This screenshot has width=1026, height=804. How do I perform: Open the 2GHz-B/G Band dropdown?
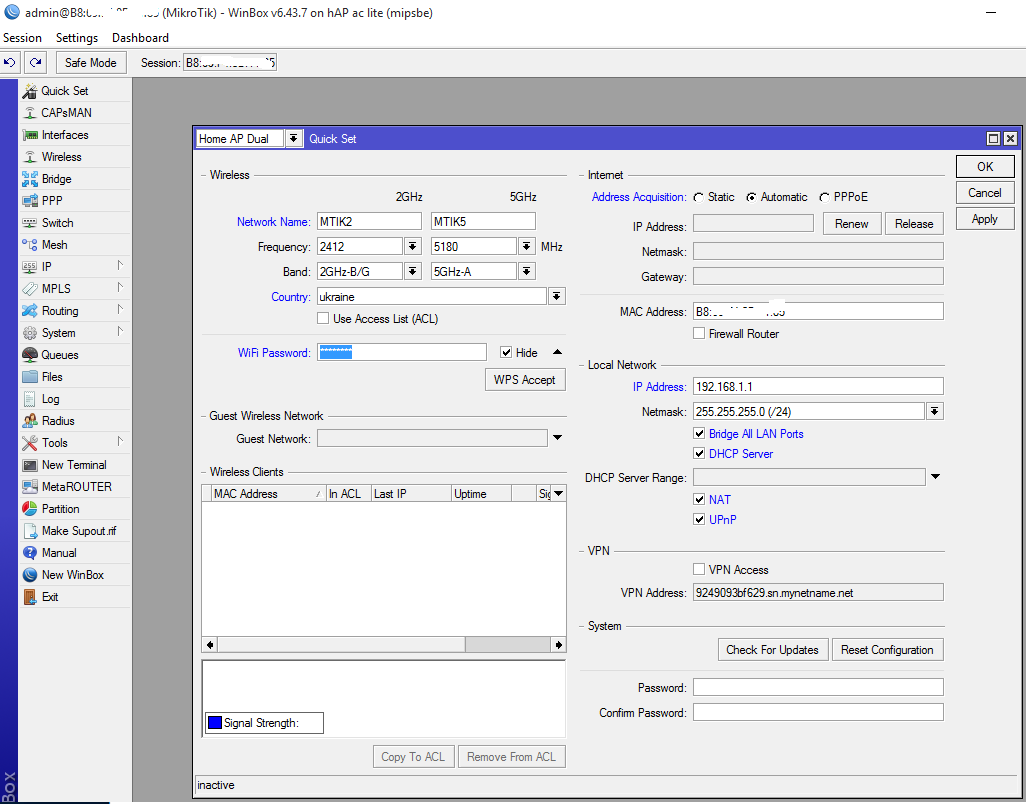tap(412, 271)
